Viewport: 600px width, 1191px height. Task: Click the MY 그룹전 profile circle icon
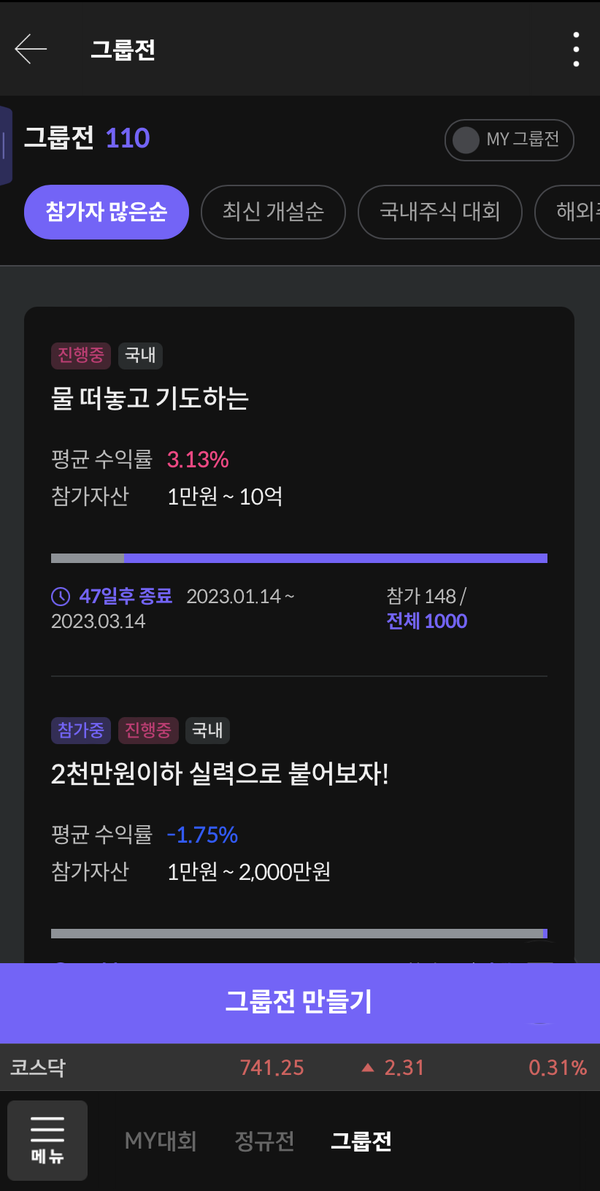tap(466, 140)
